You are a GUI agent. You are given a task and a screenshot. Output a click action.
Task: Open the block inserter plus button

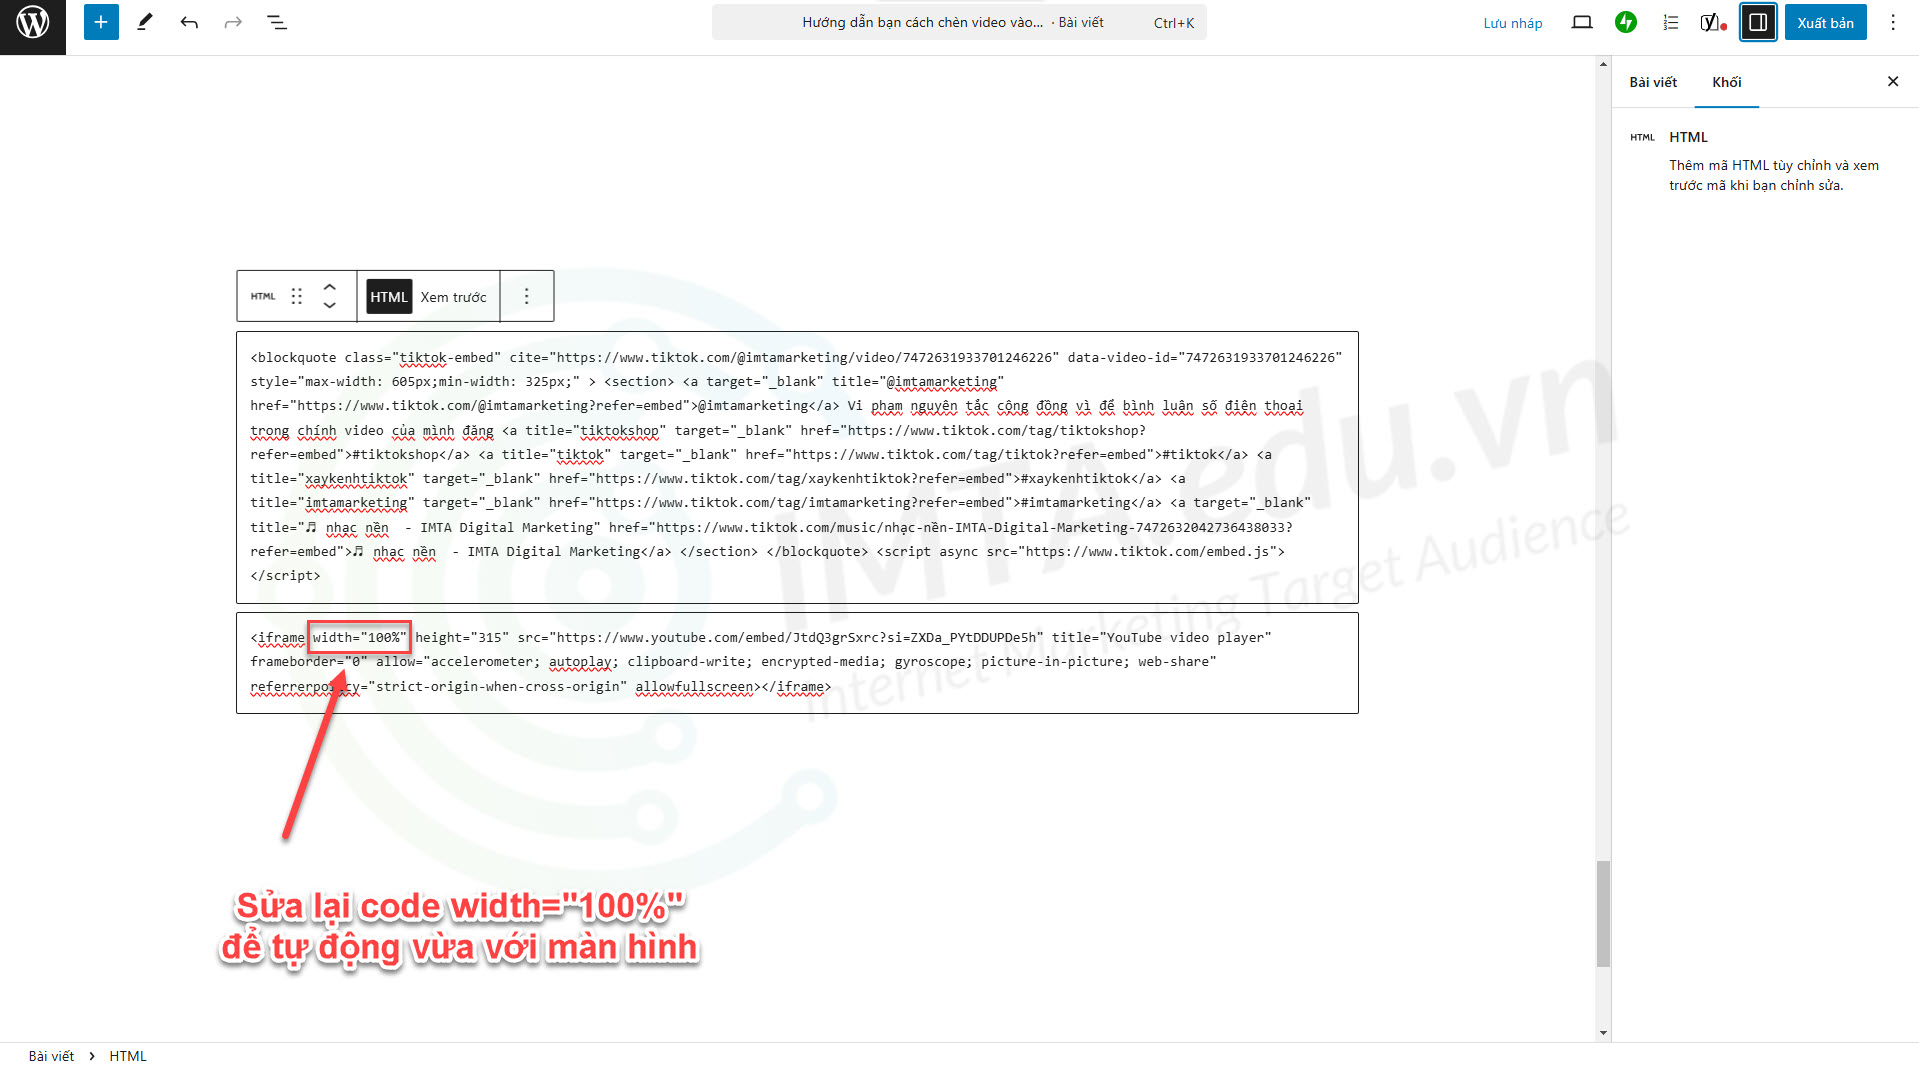(101, 22)
